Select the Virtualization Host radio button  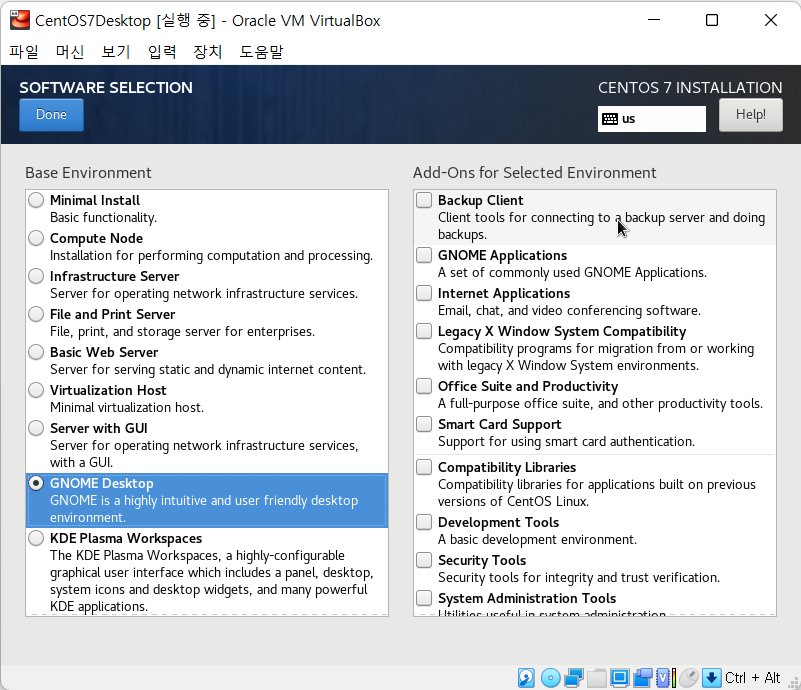point(36,390)
